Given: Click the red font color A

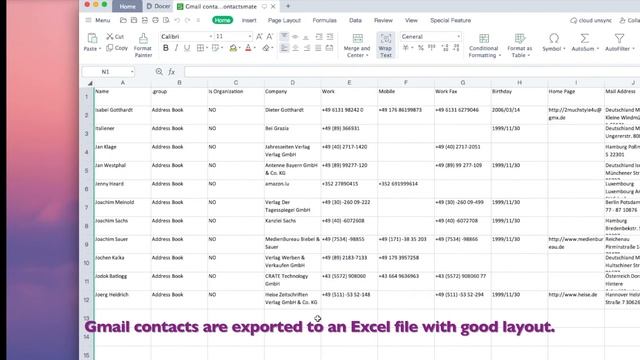Looking at the screenshot, I should pos(248,48).
